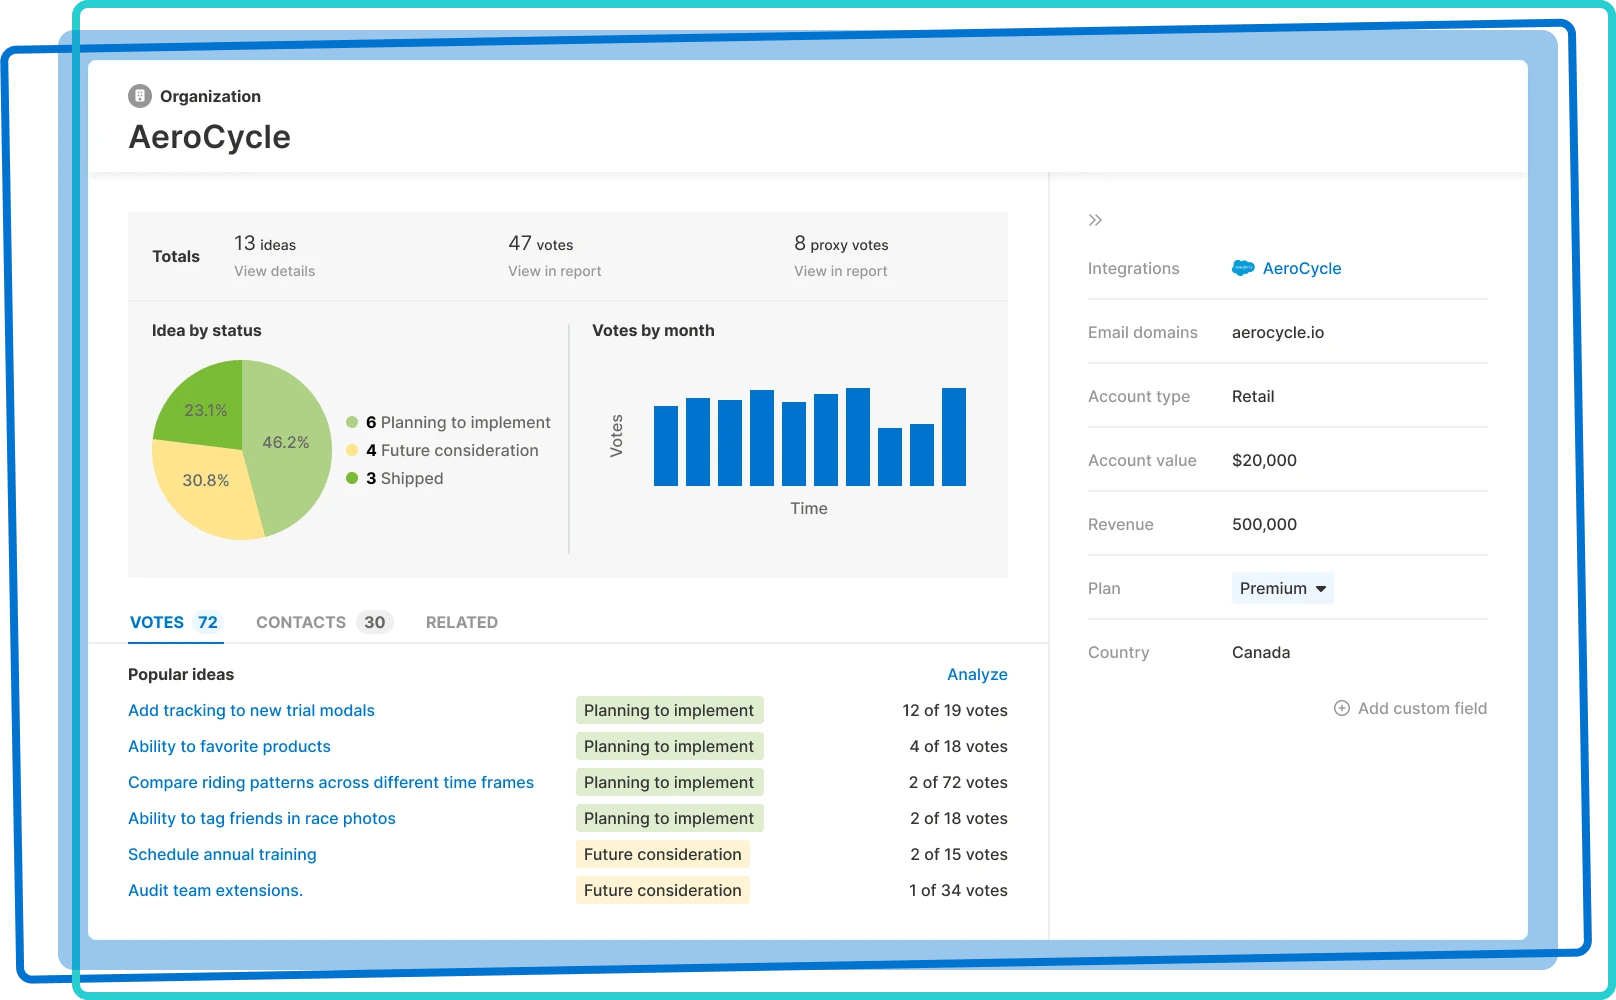Click status badge for Compare riding patterns
The height and width of the screenshot is (1000, 1616).
669,782
